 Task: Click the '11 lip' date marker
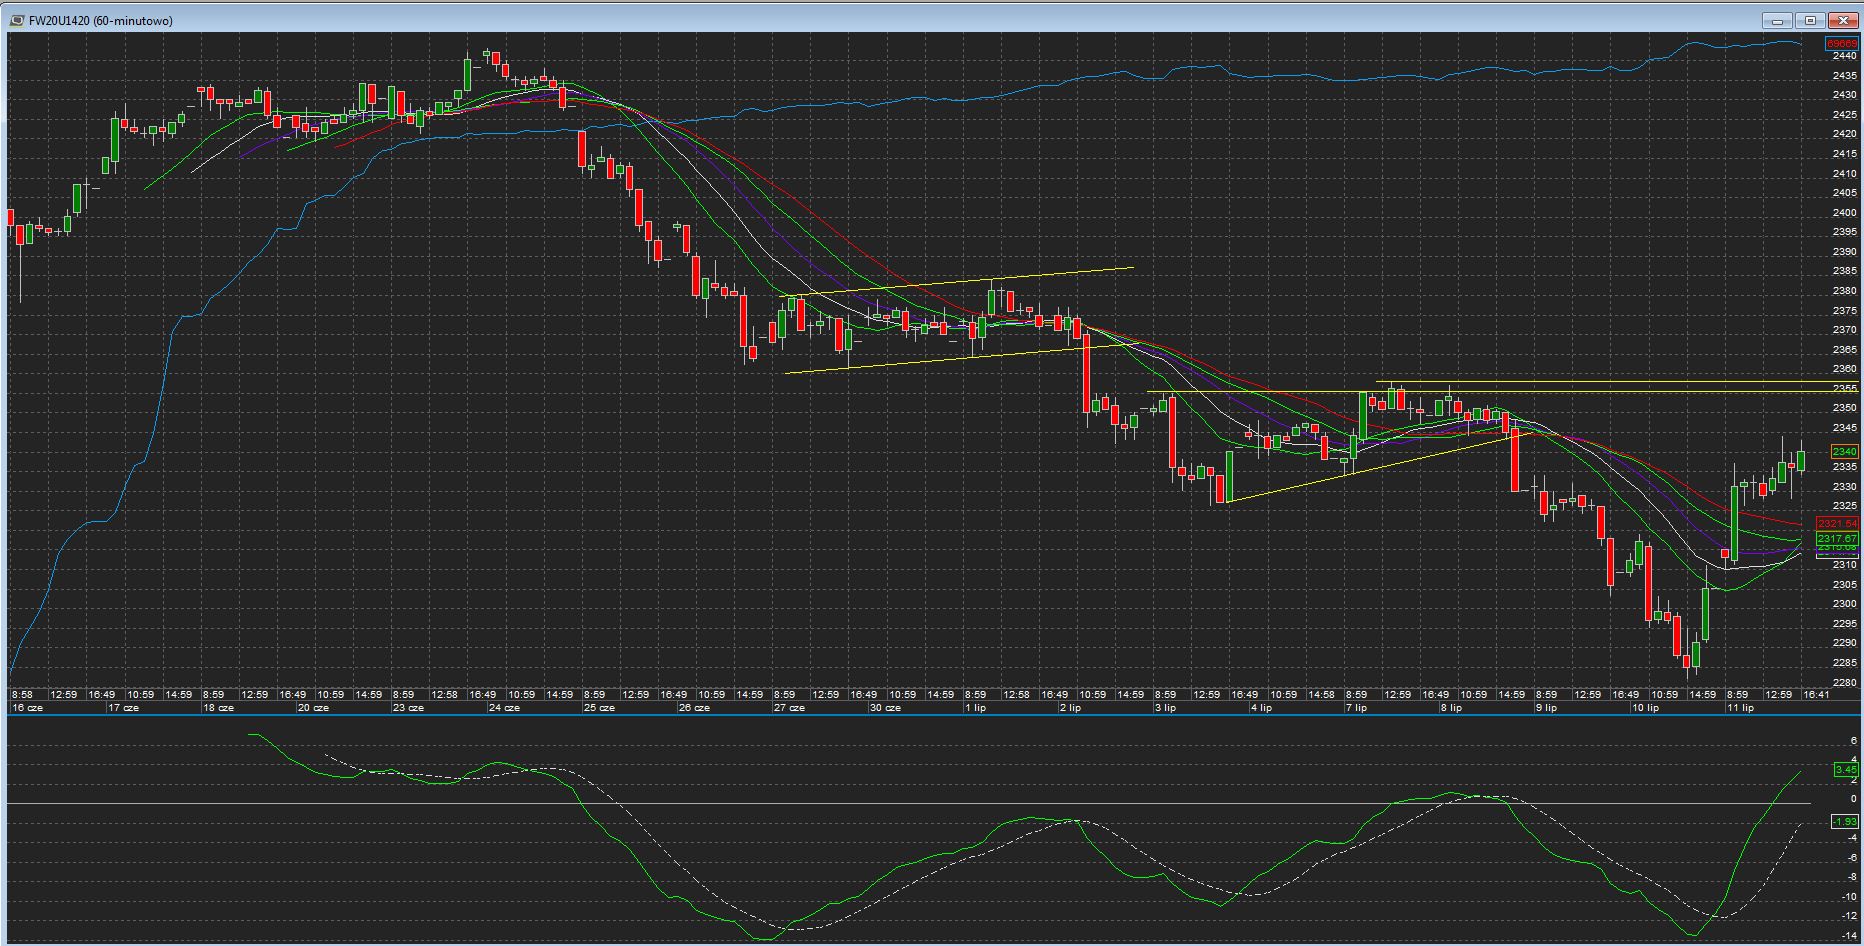tap(1740, 708)
